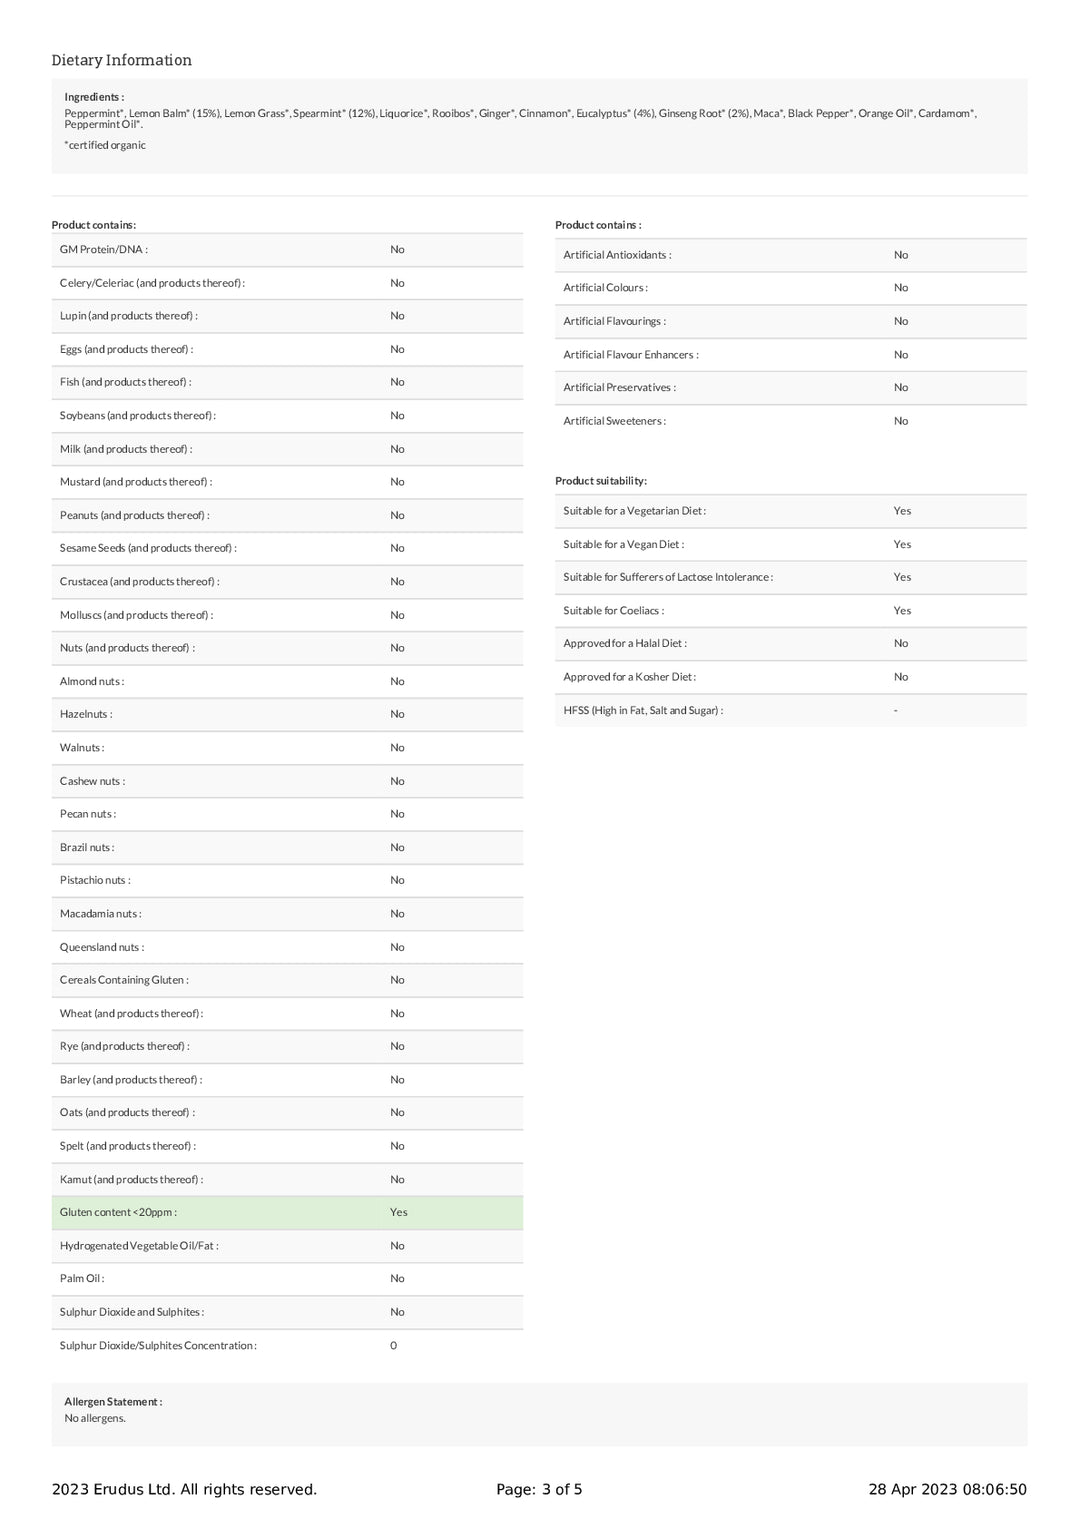Image resolution: width=1080 pixels, height=1528 pixels.
Task: Click the Ingredients list text
Action: (x=520, y=118)
